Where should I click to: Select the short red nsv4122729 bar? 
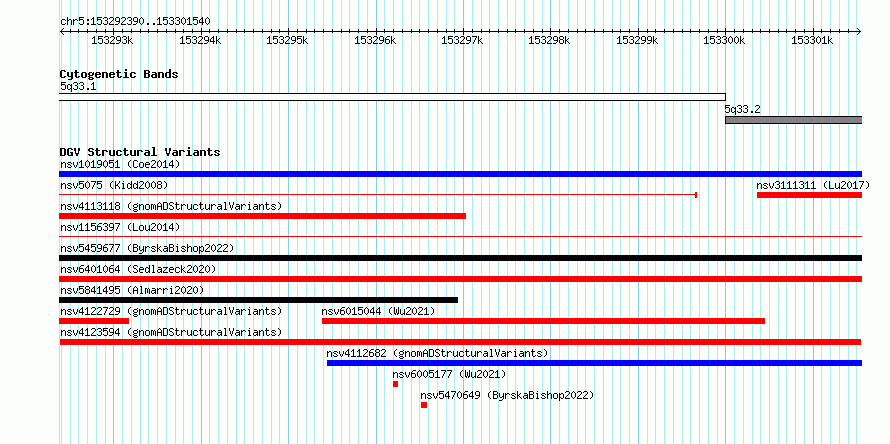coord(94,321)
